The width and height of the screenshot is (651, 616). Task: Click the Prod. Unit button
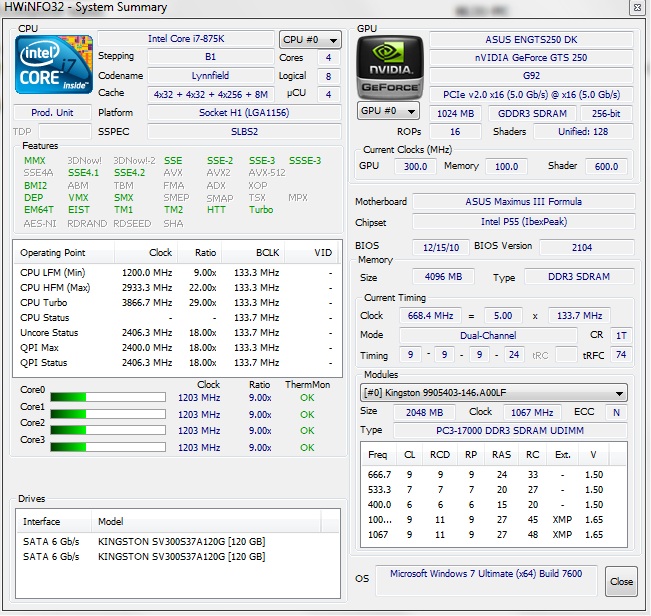coord(52,112)
